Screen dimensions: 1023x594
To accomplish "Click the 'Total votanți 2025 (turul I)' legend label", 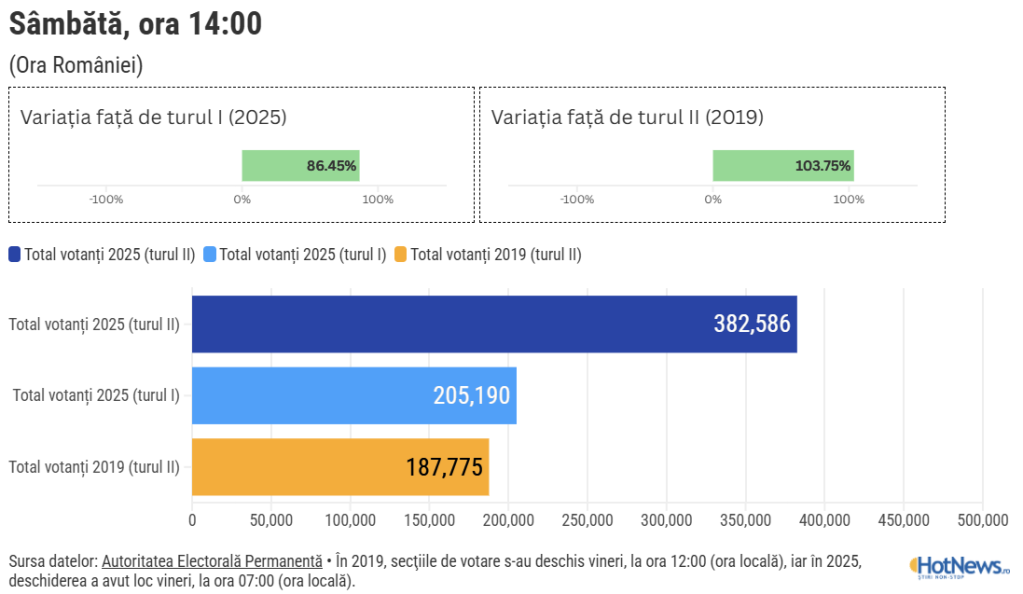I will point(302,254).
